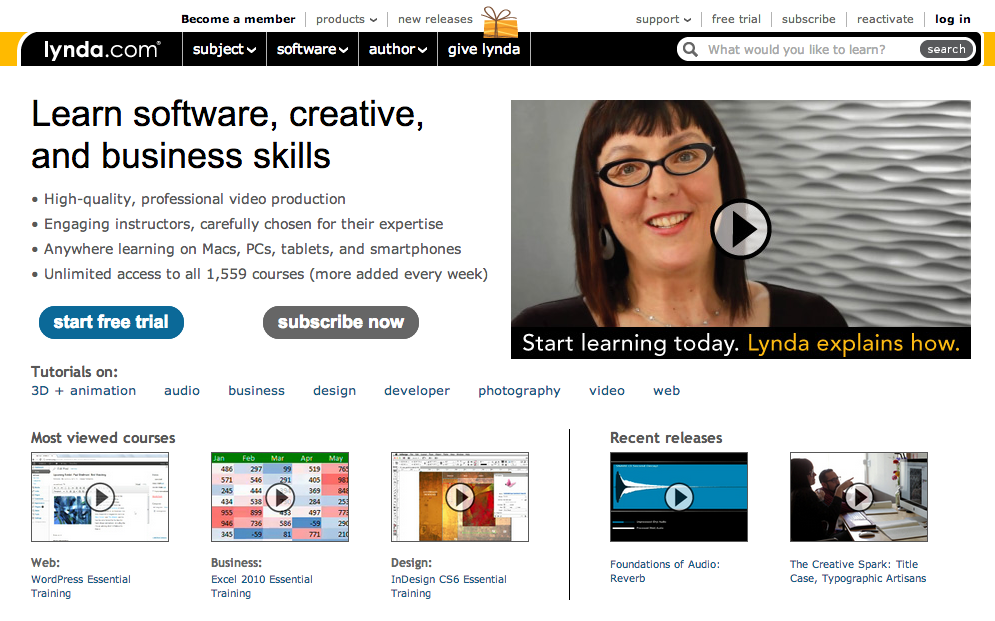Open the subject dropdown menu

pyautogui.click(x=224, y=49)
